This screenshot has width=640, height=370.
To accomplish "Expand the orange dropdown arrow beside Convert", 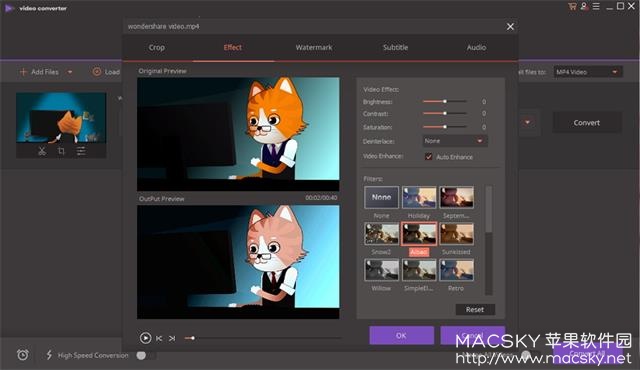I will tap(527, 122).
